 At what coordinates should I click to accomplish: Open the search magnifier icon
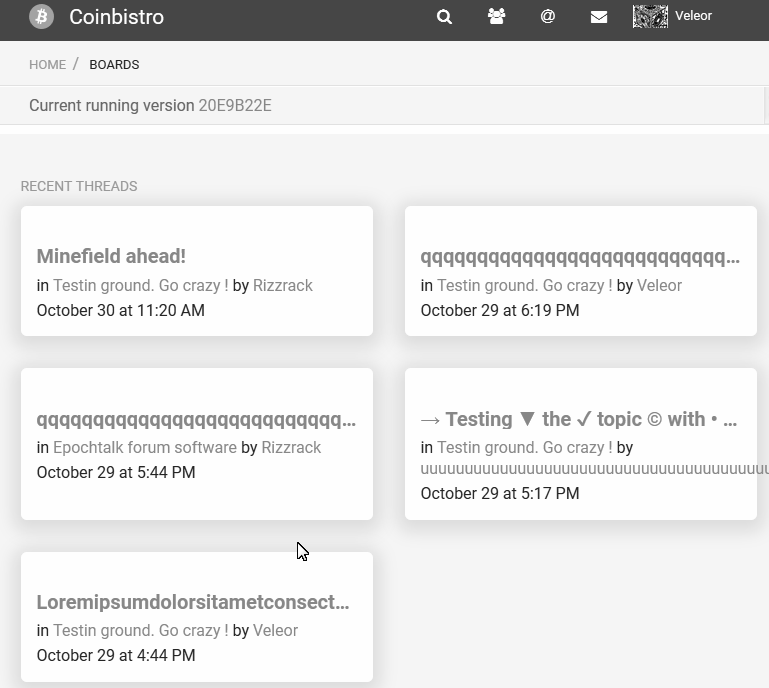click(444, 17)
